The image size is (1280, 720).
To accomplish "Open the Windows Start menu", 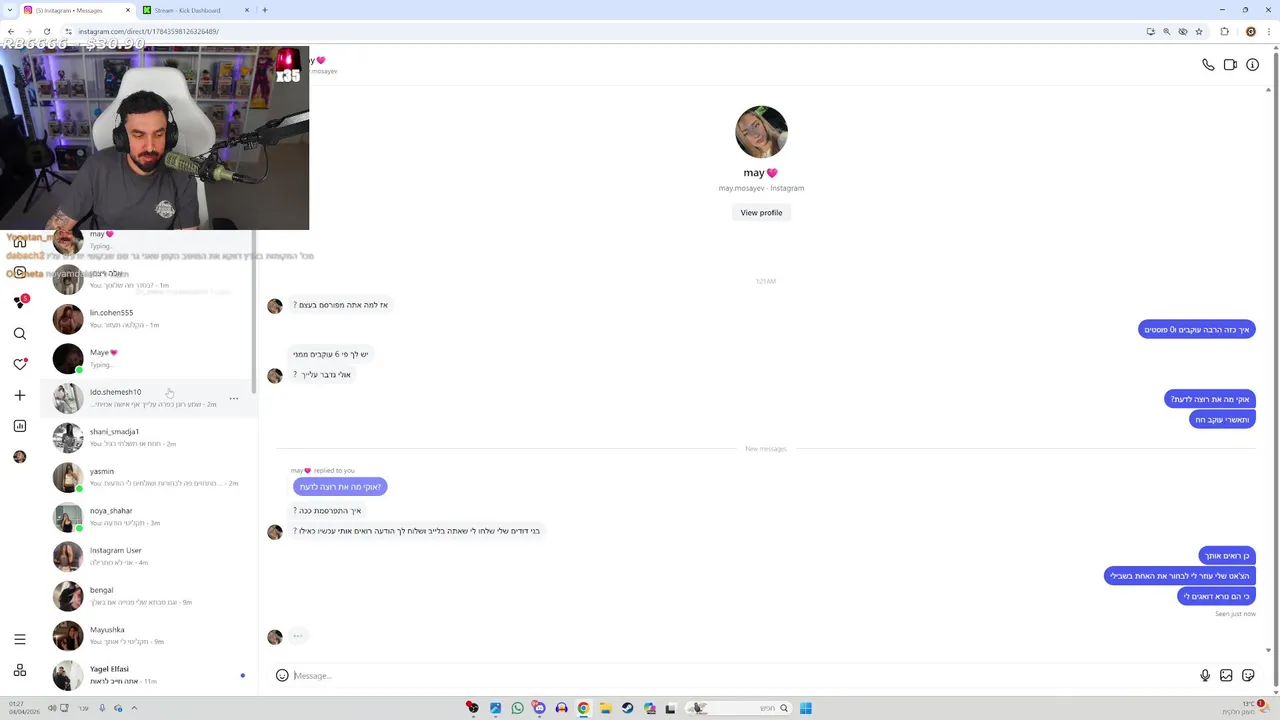I will click(805, 708).
